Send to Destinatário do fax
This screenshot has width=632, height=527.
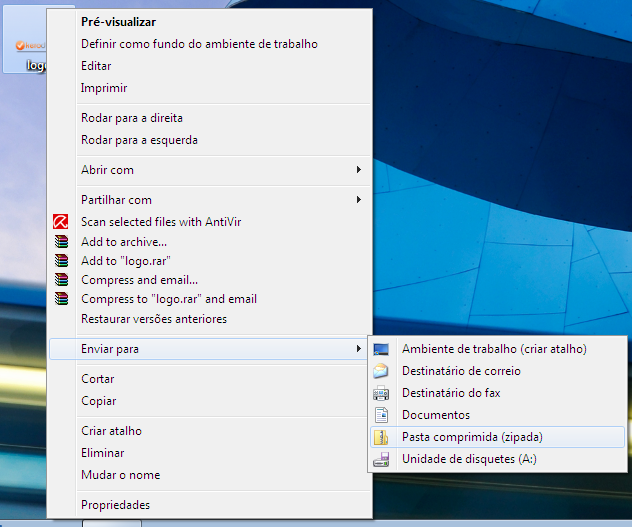pos(497,393)
